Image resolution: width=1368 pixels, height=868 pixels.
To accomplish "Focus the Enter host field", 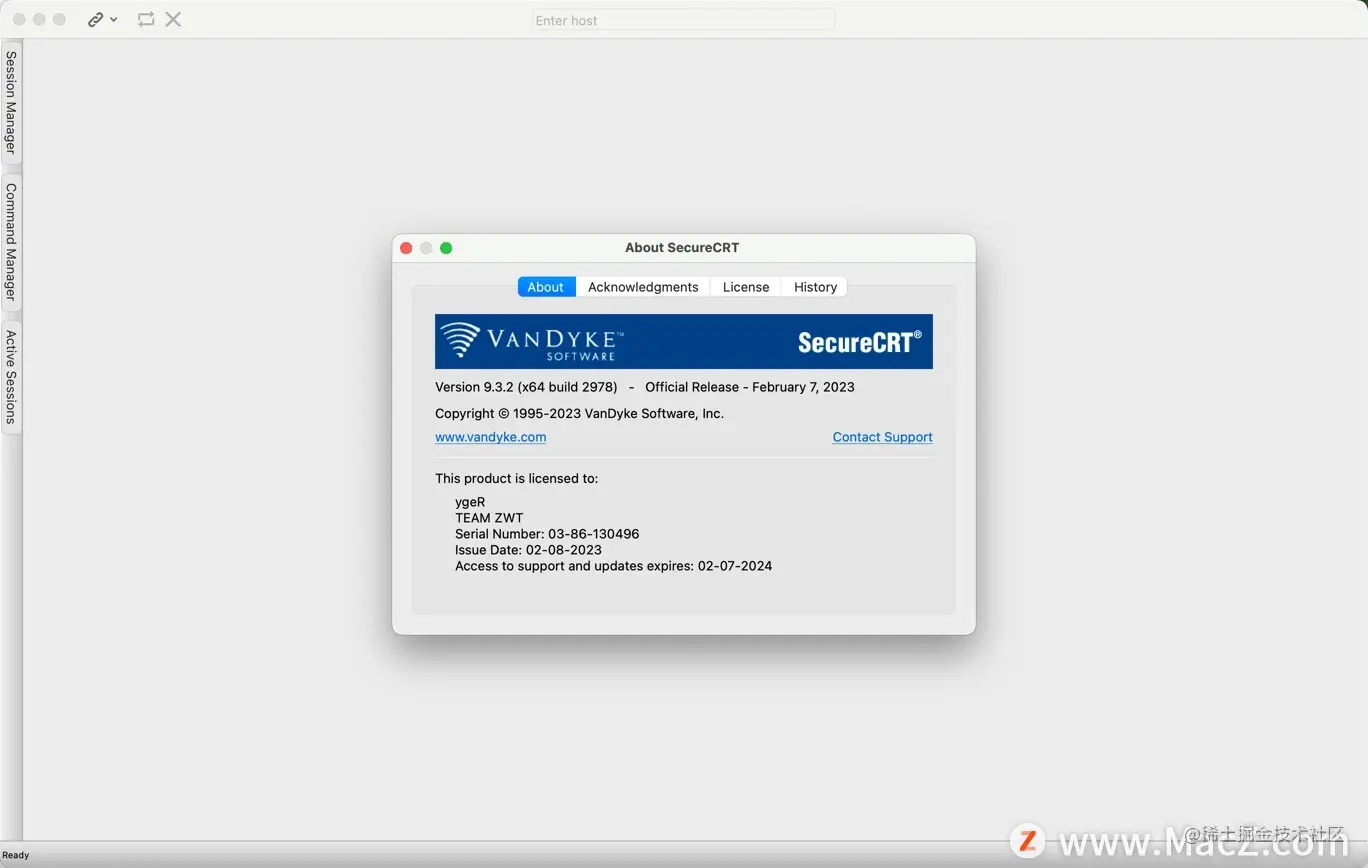I will pos(683,20).
